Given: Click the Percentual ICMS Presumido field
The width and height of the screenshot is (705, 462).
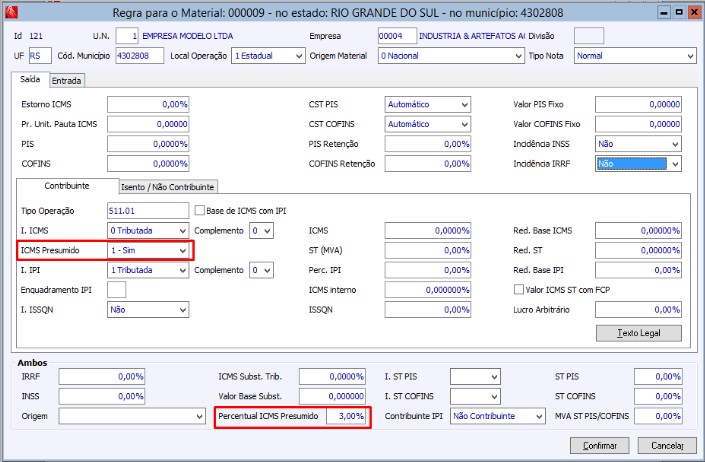Looking at the screenshot, I should [346, 415].
